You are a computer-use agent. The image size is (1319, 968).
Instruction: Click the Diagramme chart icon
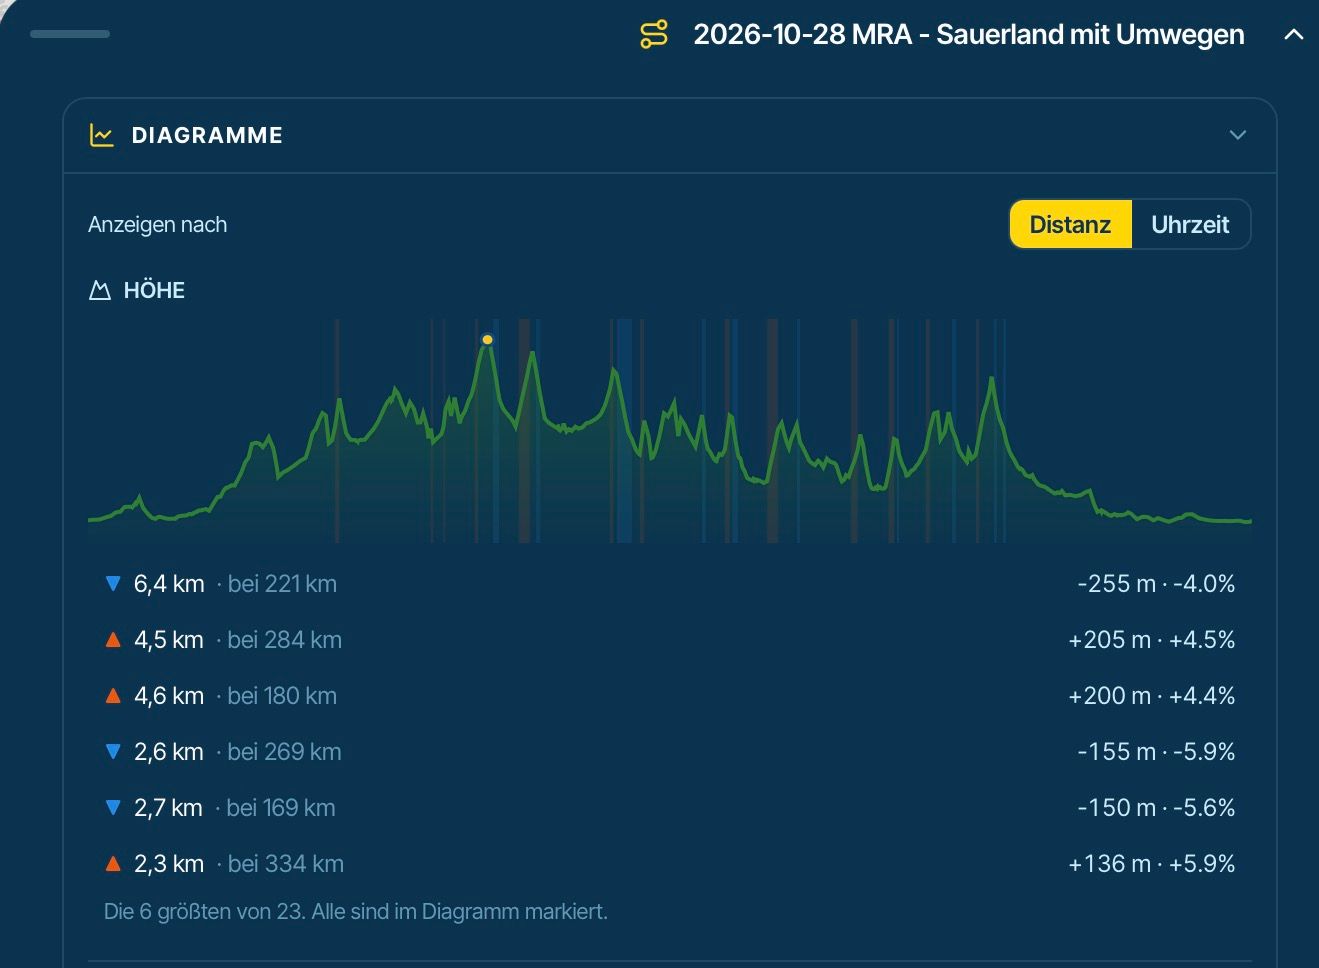[x=101, y=135]
